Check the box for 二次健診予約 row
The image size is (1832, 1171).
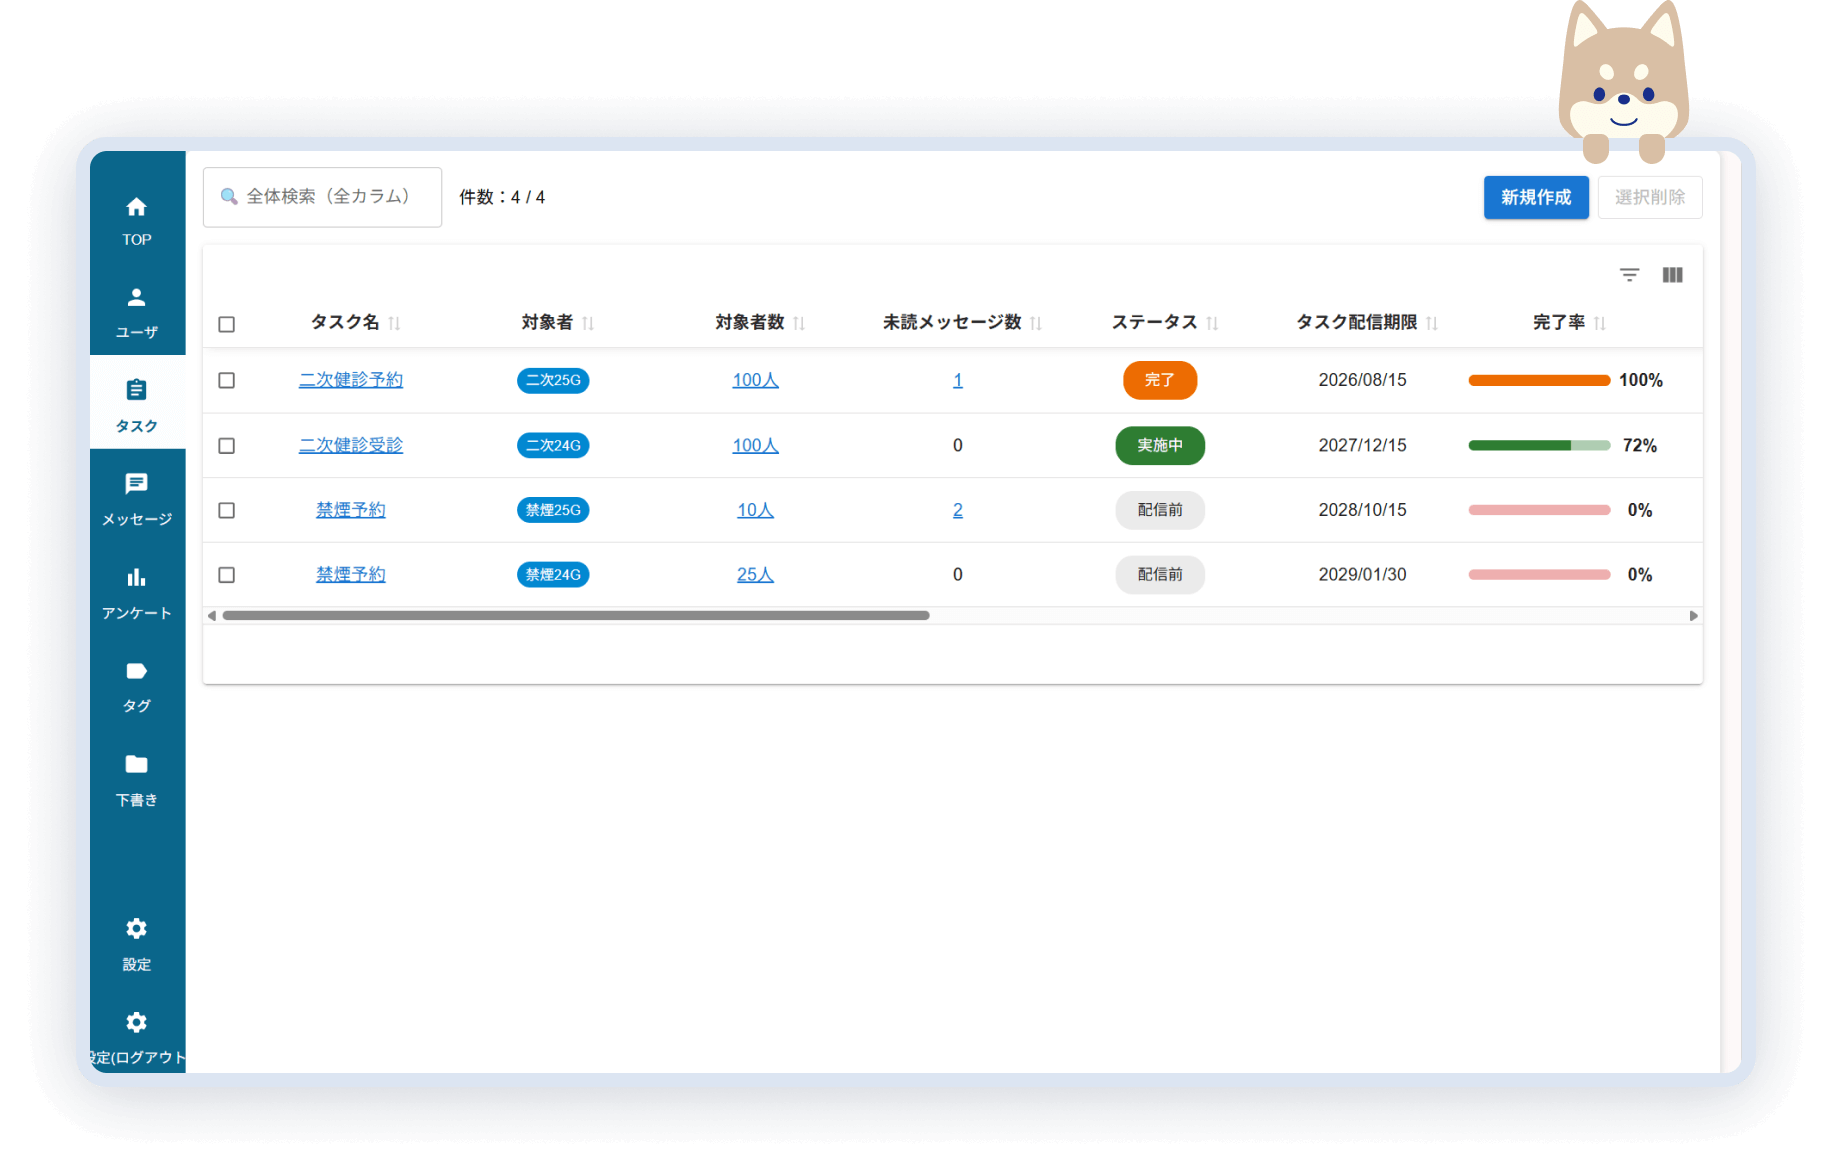point(227,380)
